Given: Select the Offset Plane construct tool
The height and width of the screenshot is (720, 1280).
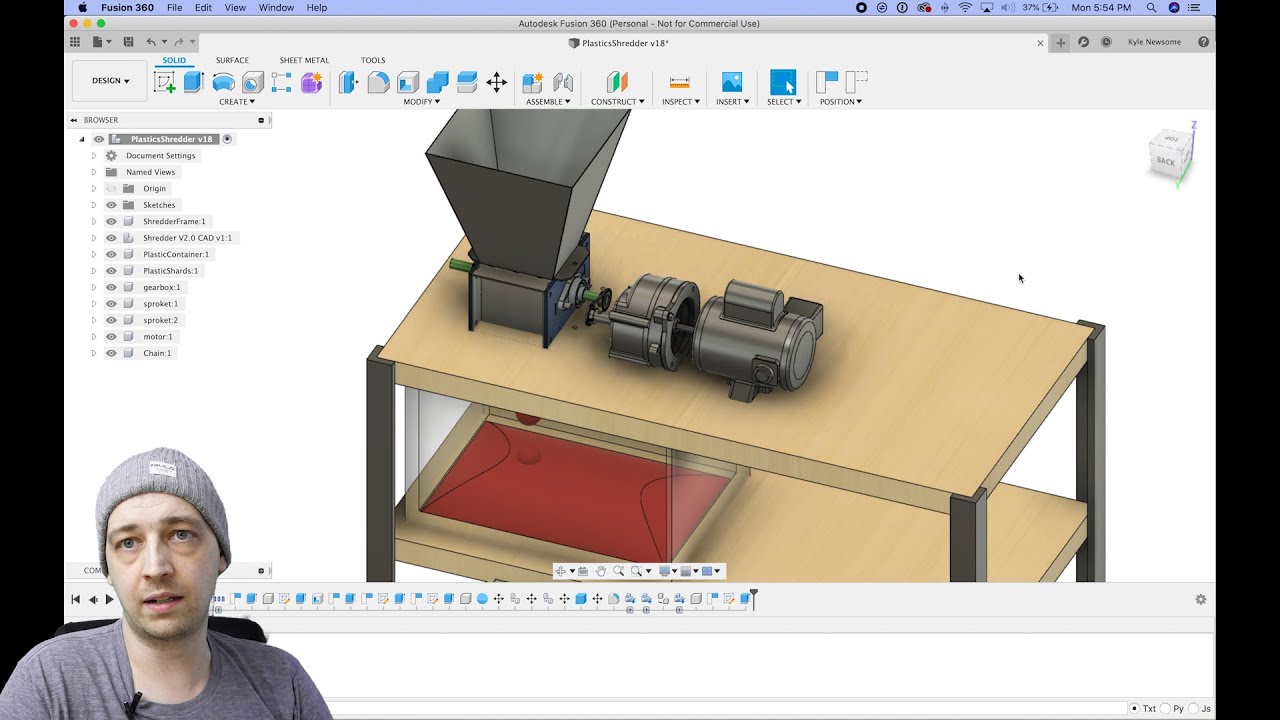Looking at the screenshot, I should [x=617, y=82].
